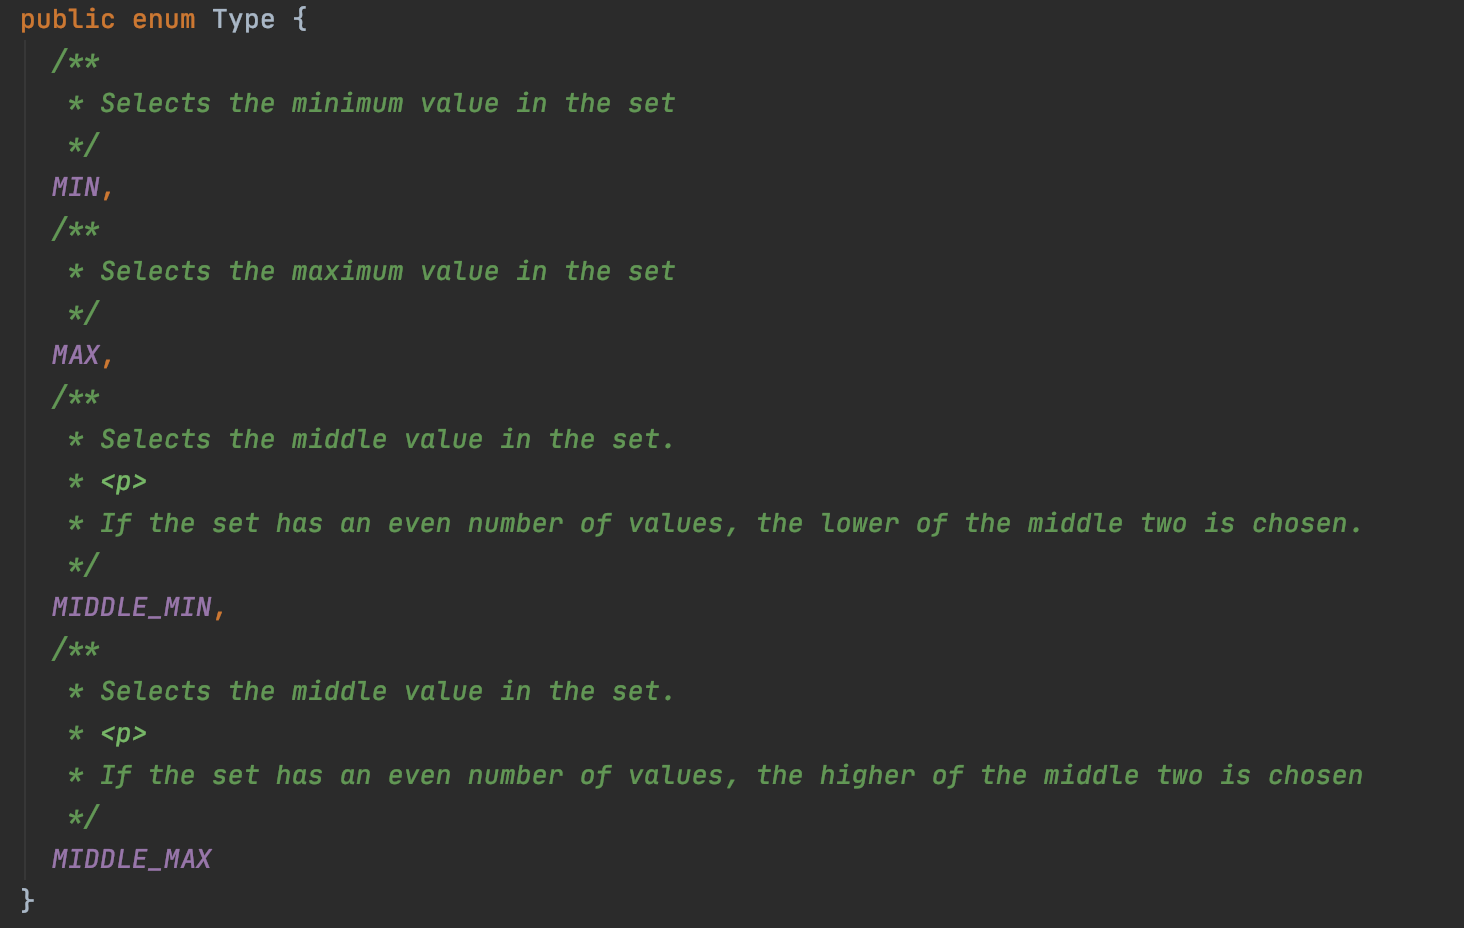Click the <p> tag above MIDDLE_MAX comment
Screen dimensions: 1464x928
click(124, 734)
